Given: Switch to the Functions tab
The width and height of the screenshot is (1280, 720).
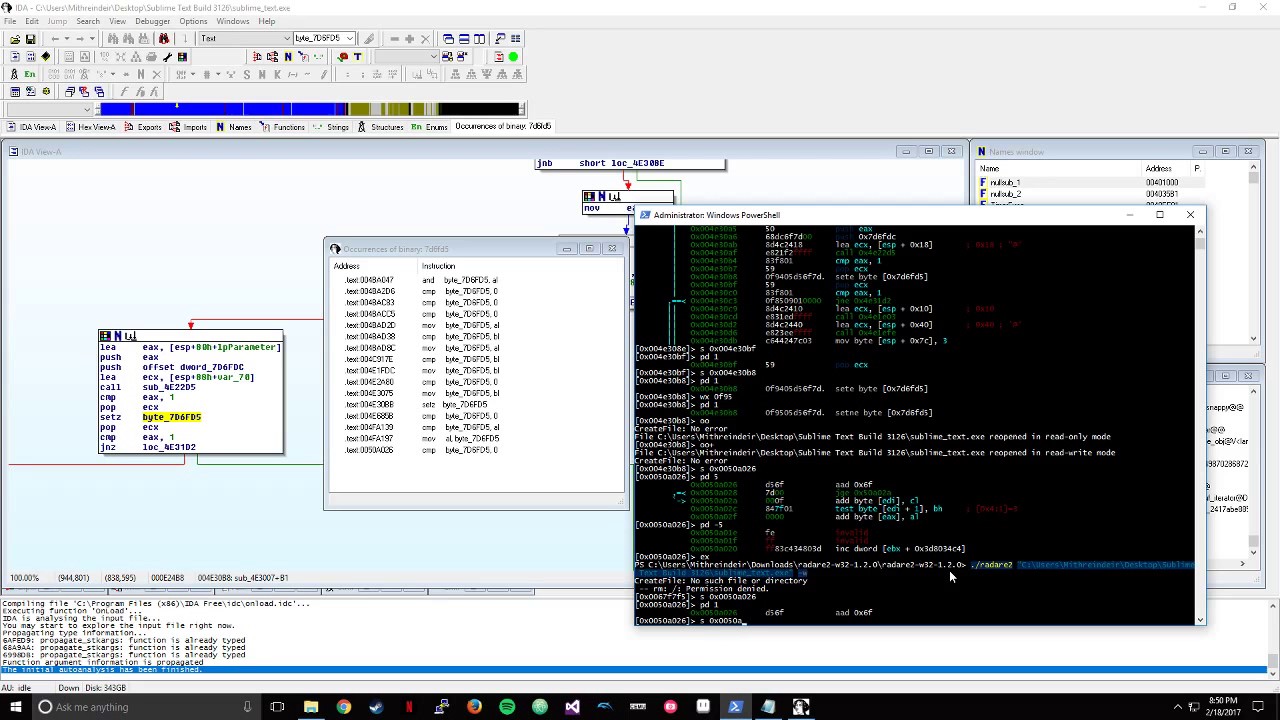Looking at the screenshot, I should click(282, 127).
